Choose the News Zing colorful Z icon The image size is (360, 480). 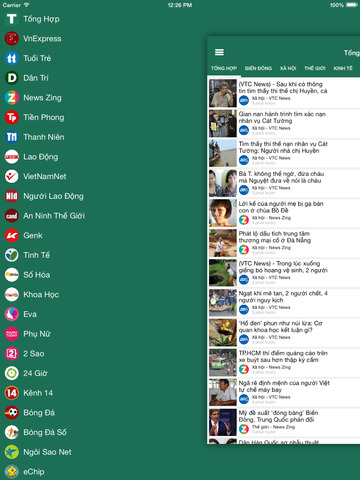pos(12,98)
